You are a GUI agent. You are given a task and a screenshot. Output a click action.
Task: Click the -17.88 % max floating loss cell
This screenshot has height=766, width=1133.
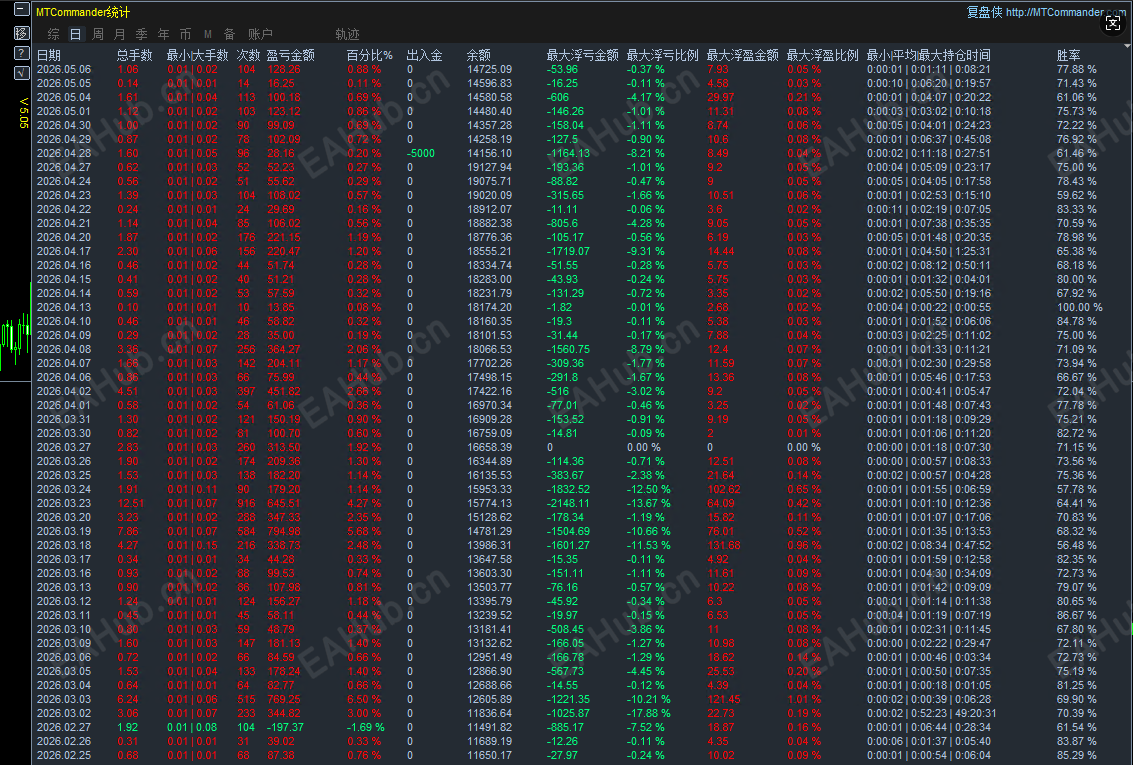[649, 713]
